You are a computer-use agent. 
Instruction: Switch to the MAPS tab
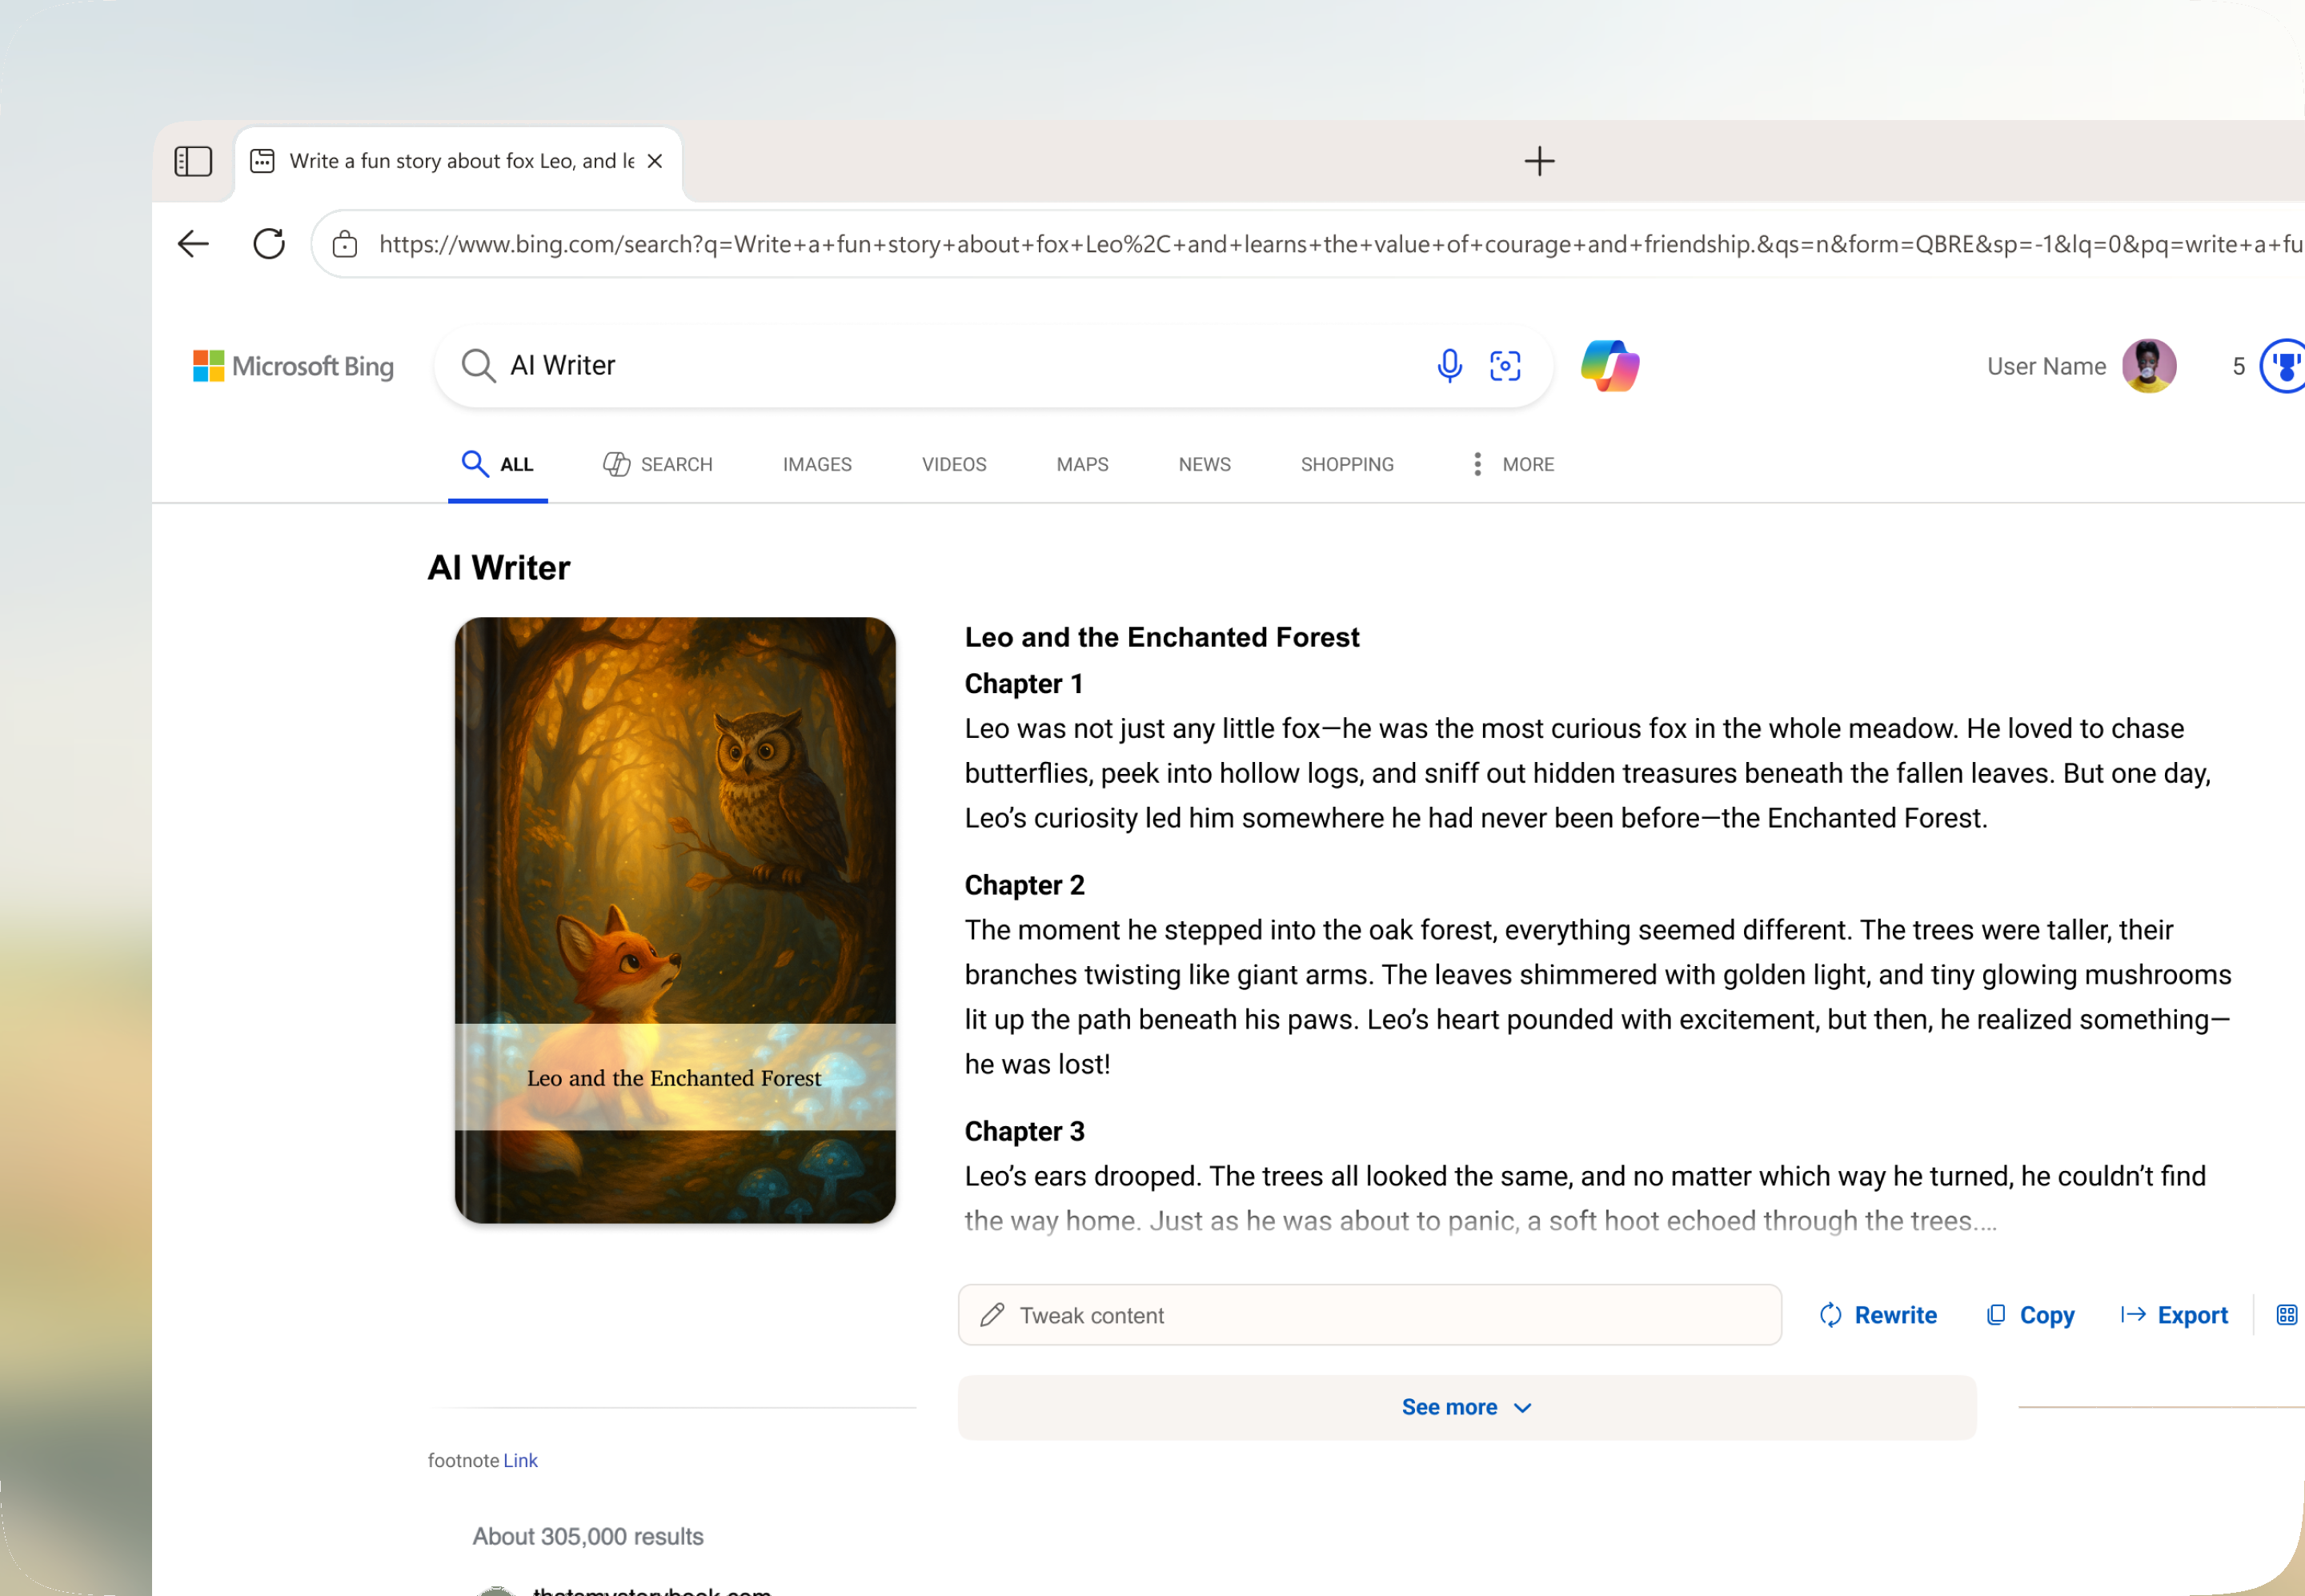[1082, 464]
